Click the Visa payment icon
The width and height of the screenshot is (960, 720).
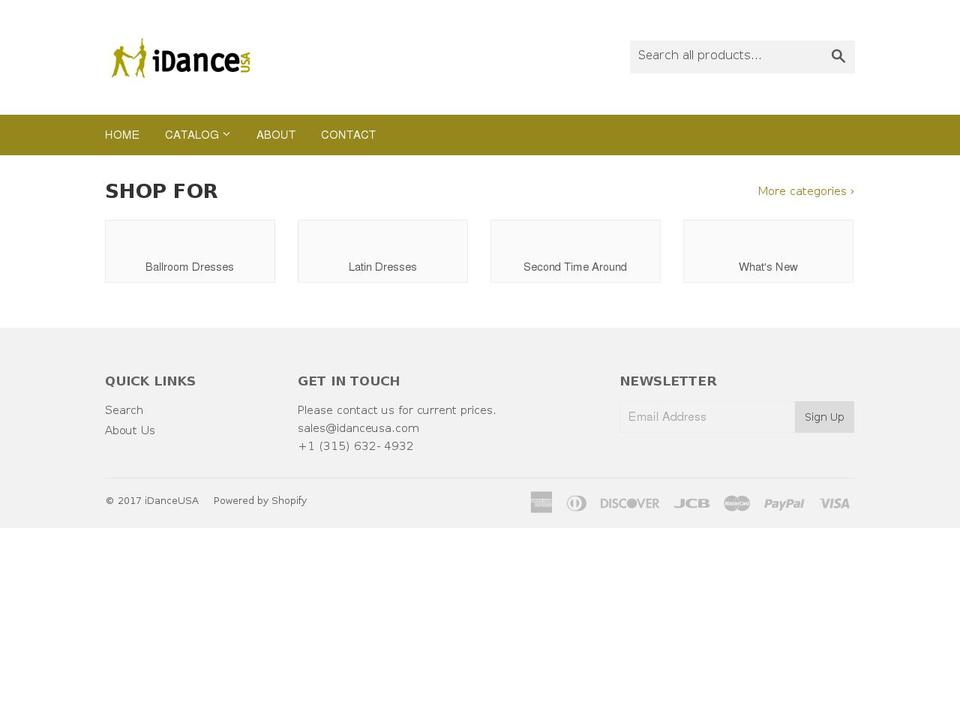click(834, 503)
